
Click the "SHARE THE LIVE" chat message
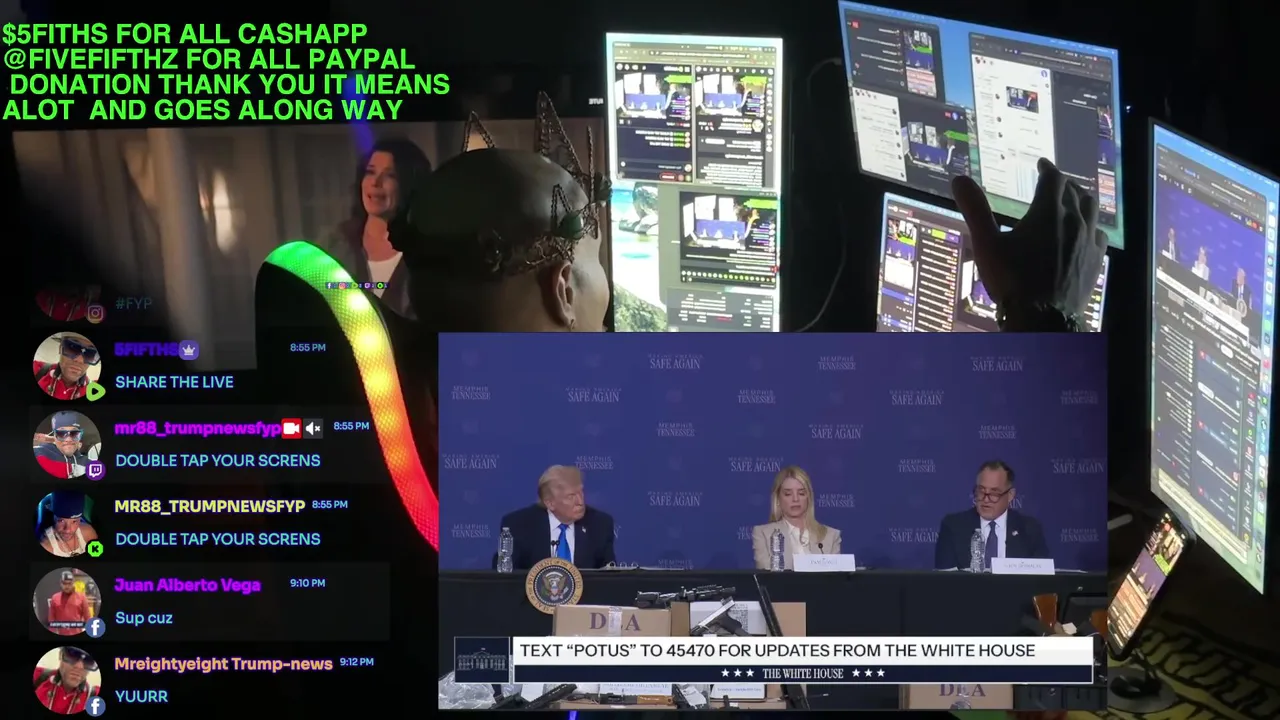pyautogui.click(x=174, y=382)
